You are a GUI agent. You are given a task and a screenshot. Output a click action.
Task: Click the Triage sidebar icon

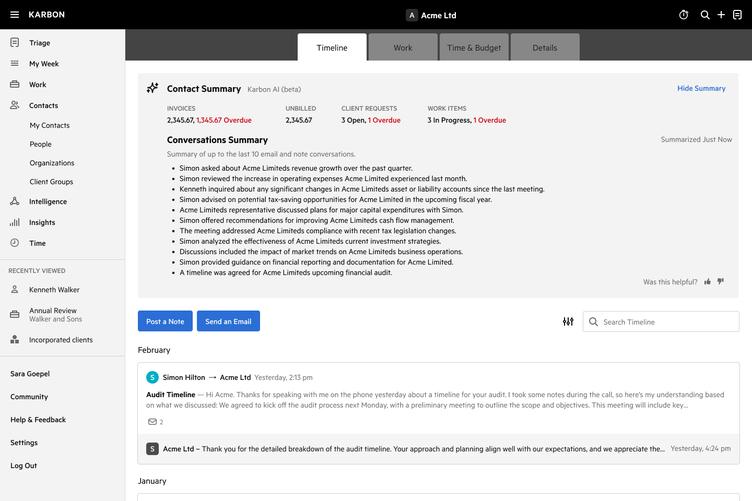15,43
